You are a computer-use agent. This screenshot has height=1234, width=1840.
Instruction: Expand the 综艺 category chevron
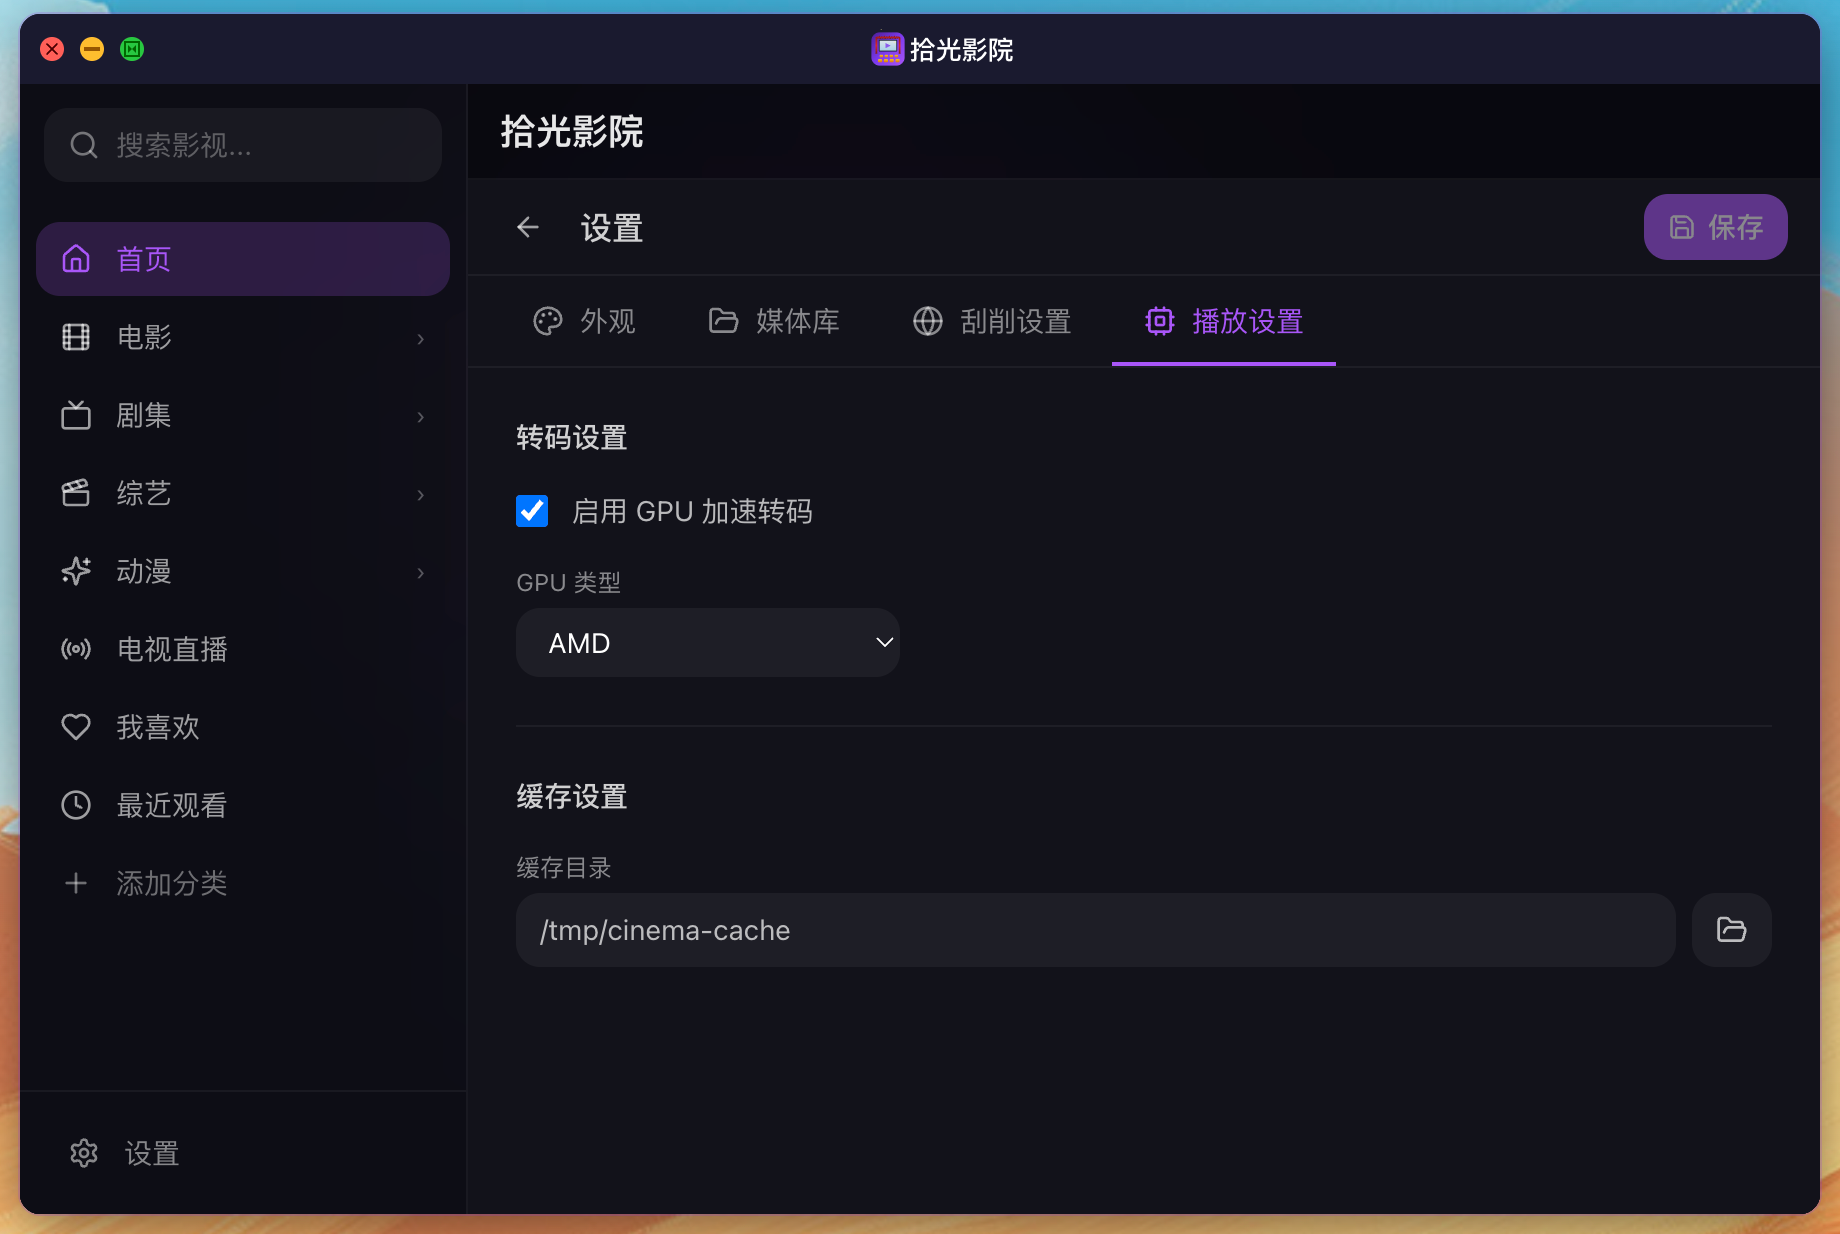point(421,494)
